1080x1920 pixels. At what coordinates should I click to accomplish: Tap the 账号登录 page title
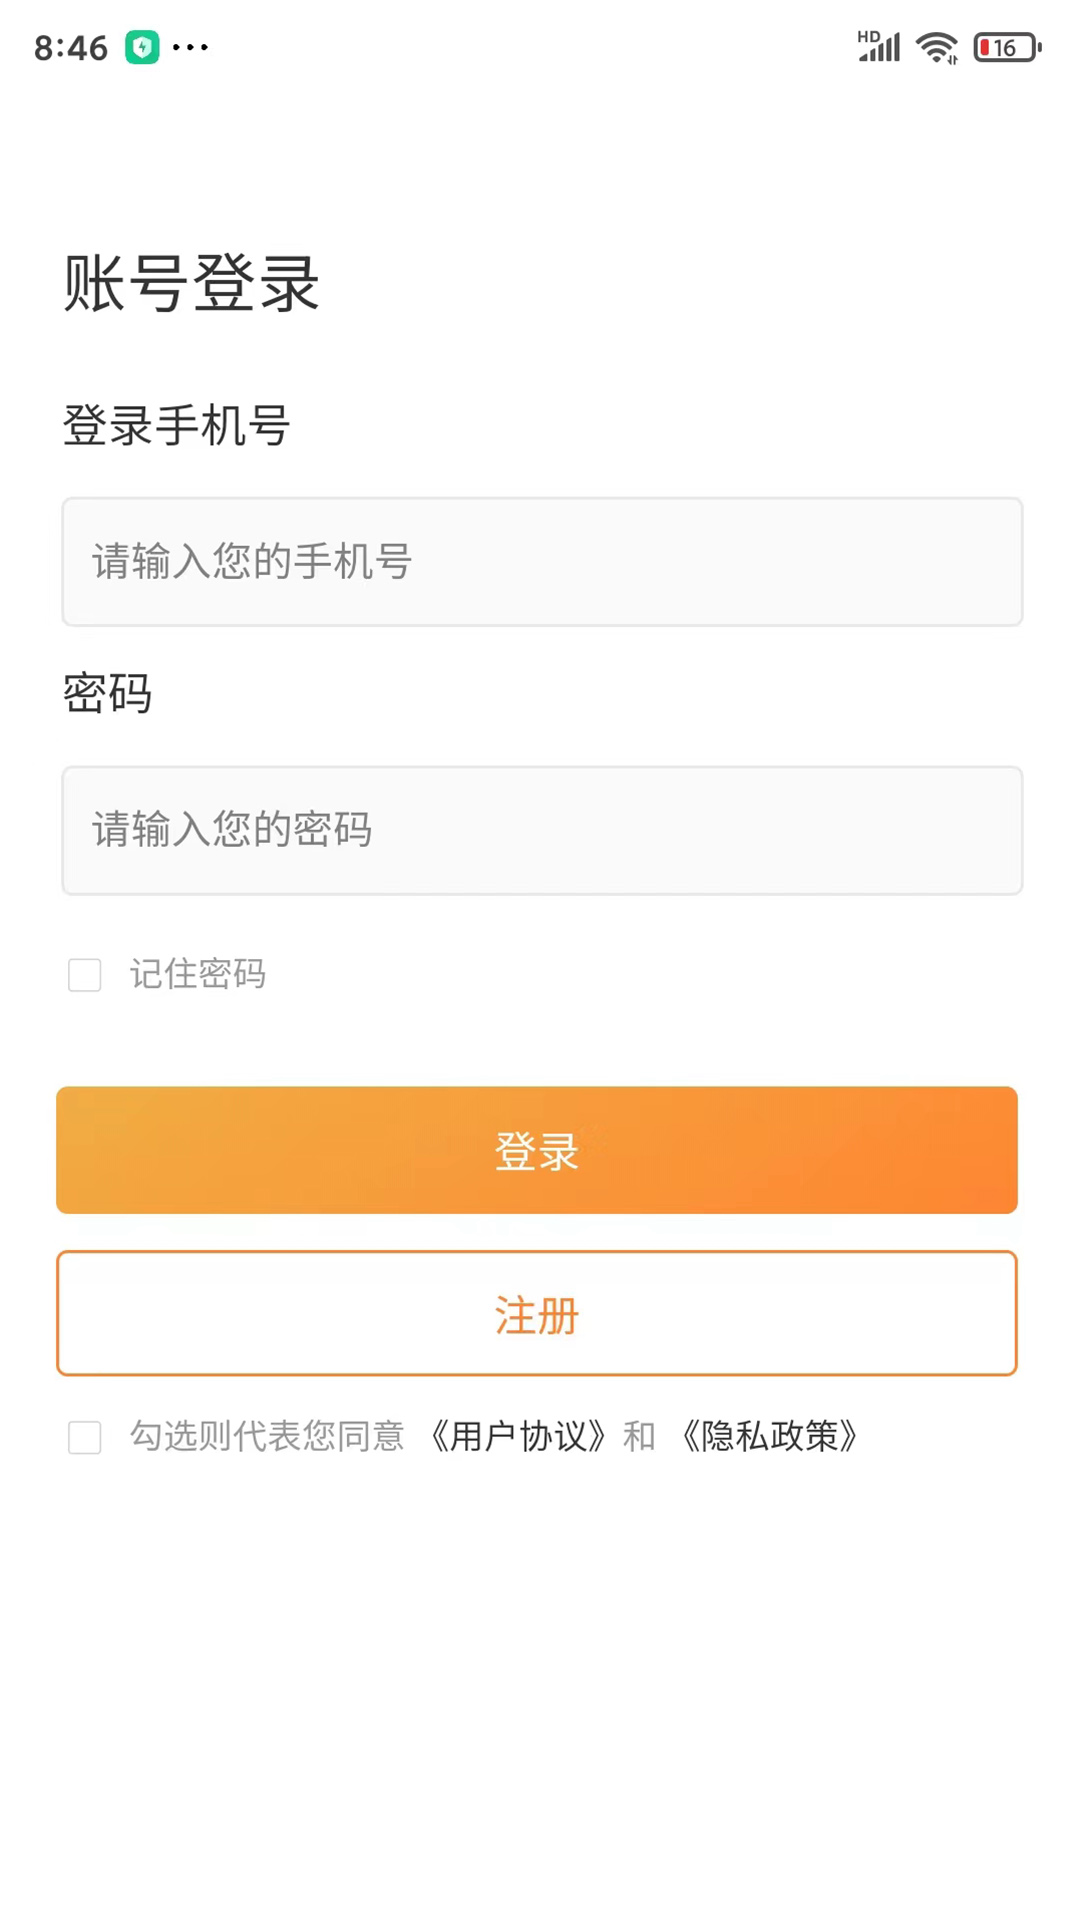(191, 284)
